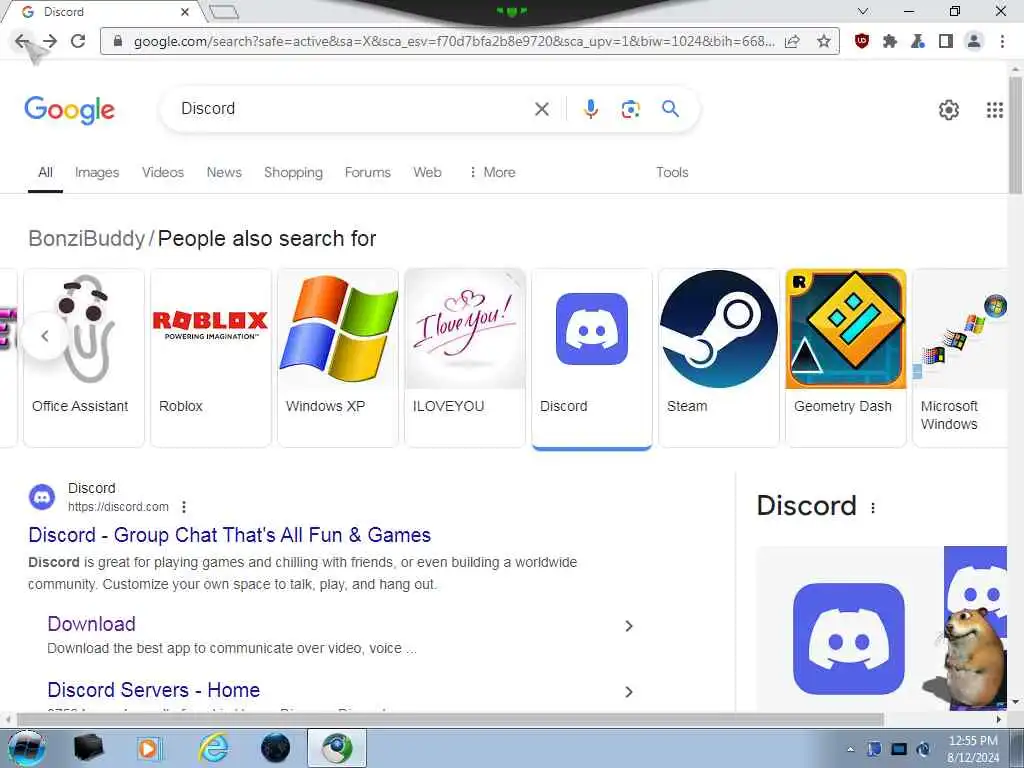Open a new browser tab
The width and height of the screenshot is (1024, 768).
(x=224, y=12)
